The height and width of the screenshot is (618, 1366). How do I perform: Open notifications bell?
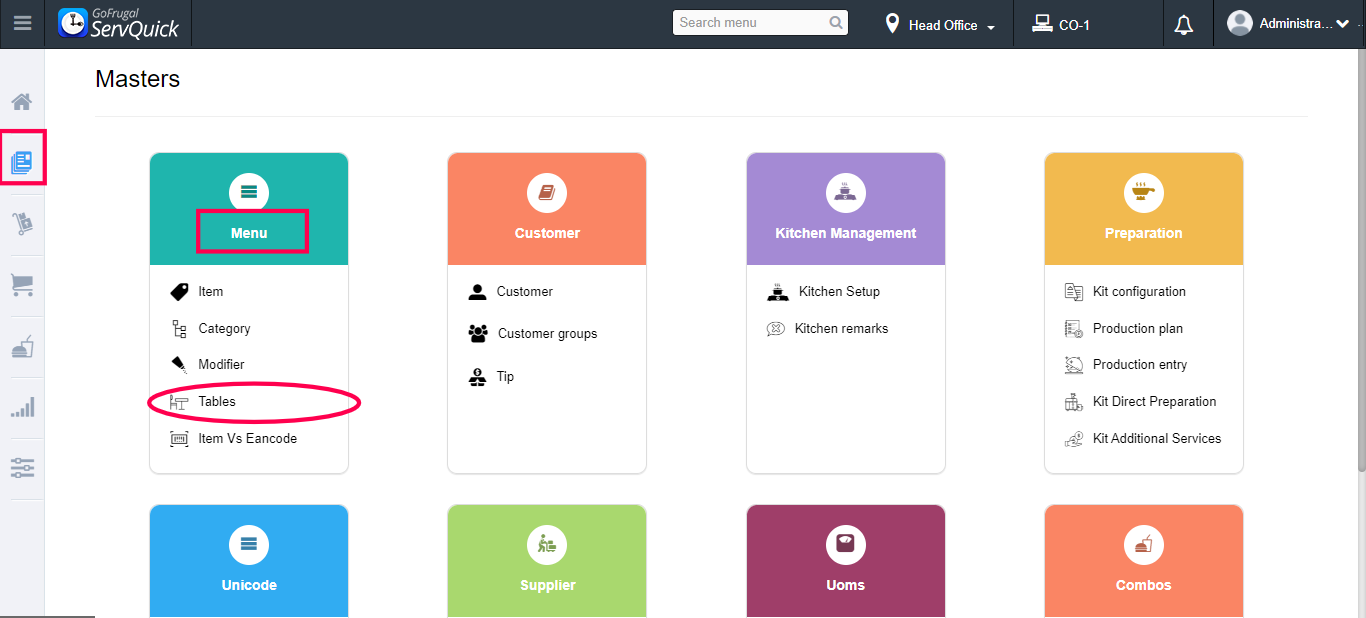pos(1184,25)
